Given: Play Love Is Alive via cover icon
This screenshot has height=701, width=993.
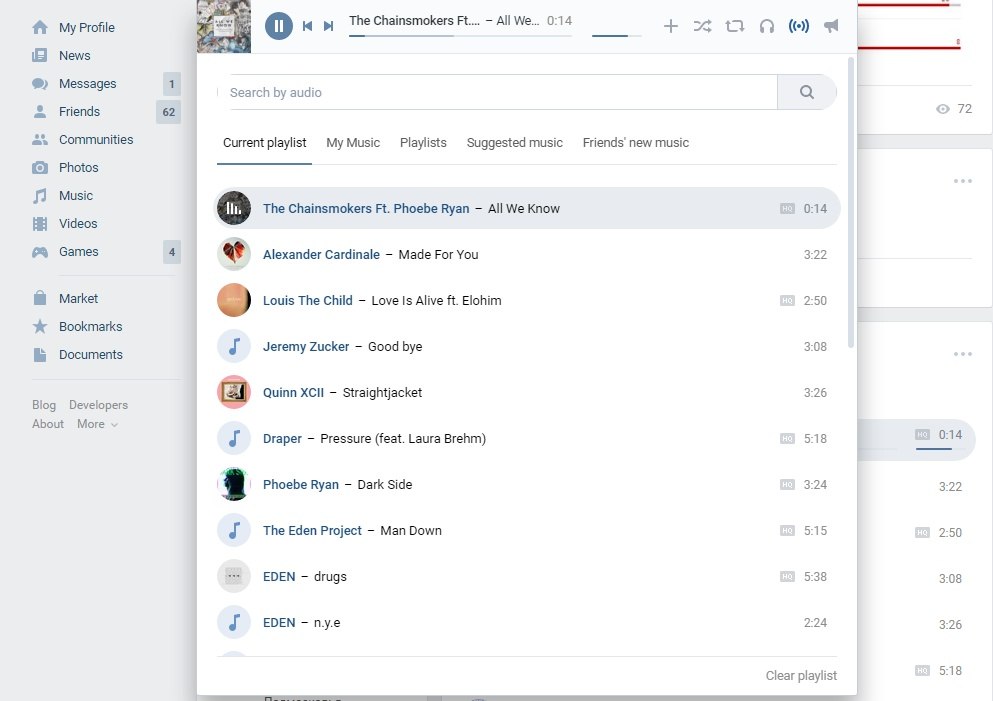Looking at the screenshot, I should point(234,300).
